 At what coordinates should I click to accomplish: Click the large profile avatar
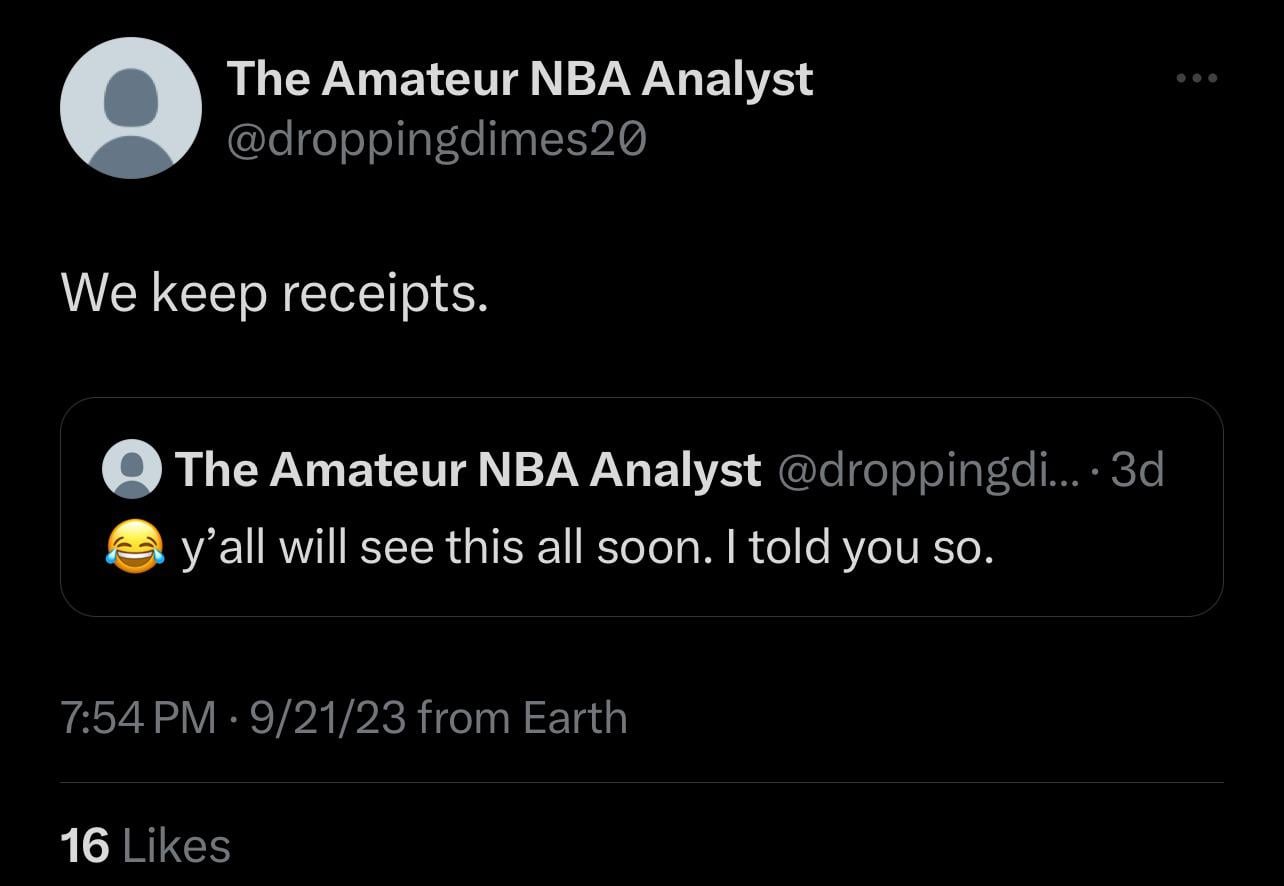[131, 108]
